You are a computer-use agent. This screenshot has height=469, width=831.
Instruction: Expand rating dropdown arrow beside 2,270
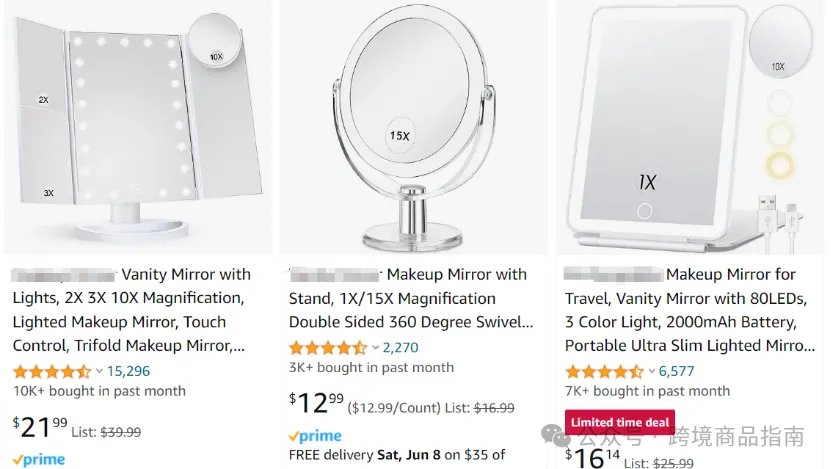(375, 348)
